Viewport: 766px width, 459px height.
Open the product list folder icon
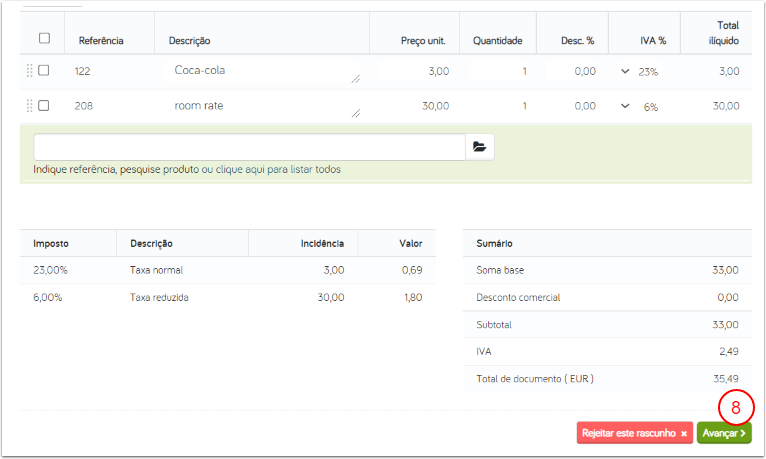click(480, 147)
